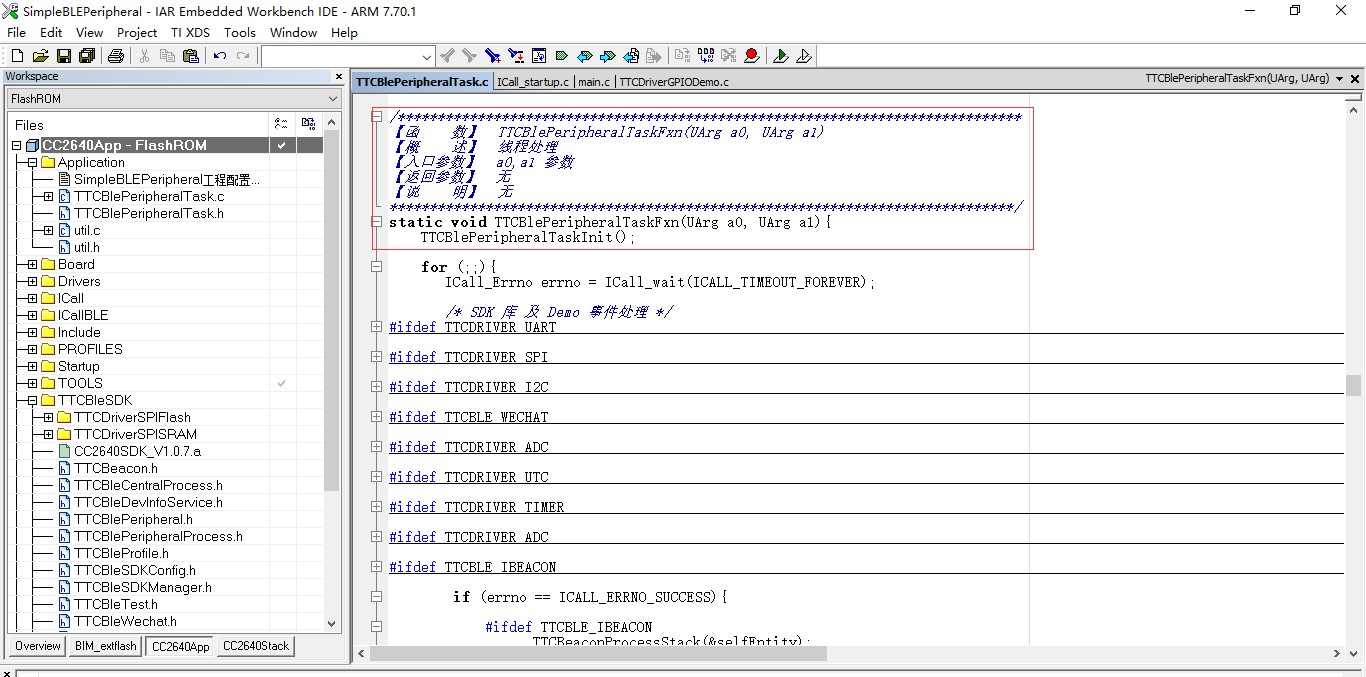Switch to the main.c editor tab
The height and width of the screenshot is (677, 1366).
(594, 81)
